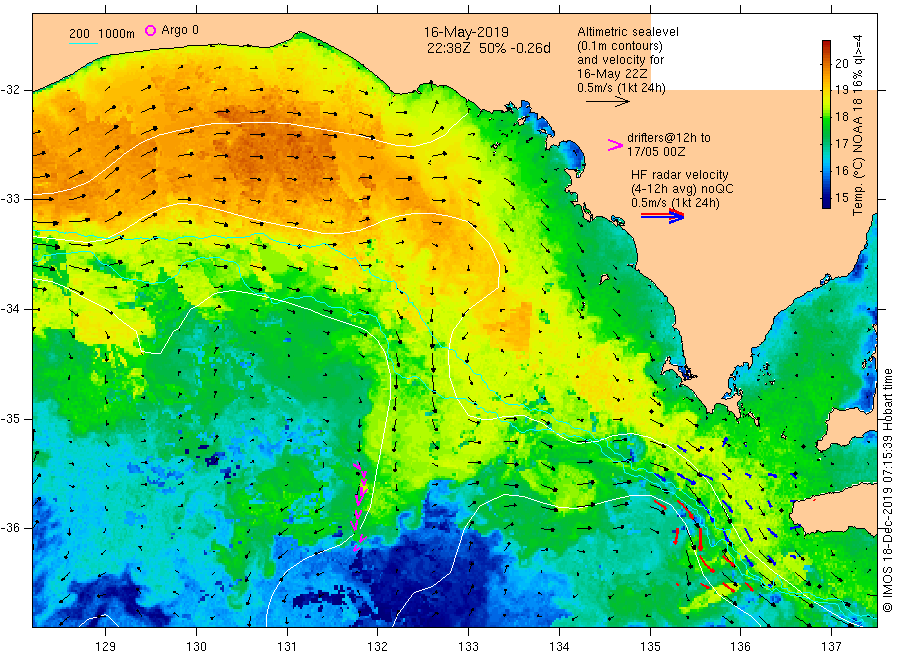The height and width of the screenshot is (660, 900).
Task: Click the latitude label '-35'
Action: pos(11,418)
